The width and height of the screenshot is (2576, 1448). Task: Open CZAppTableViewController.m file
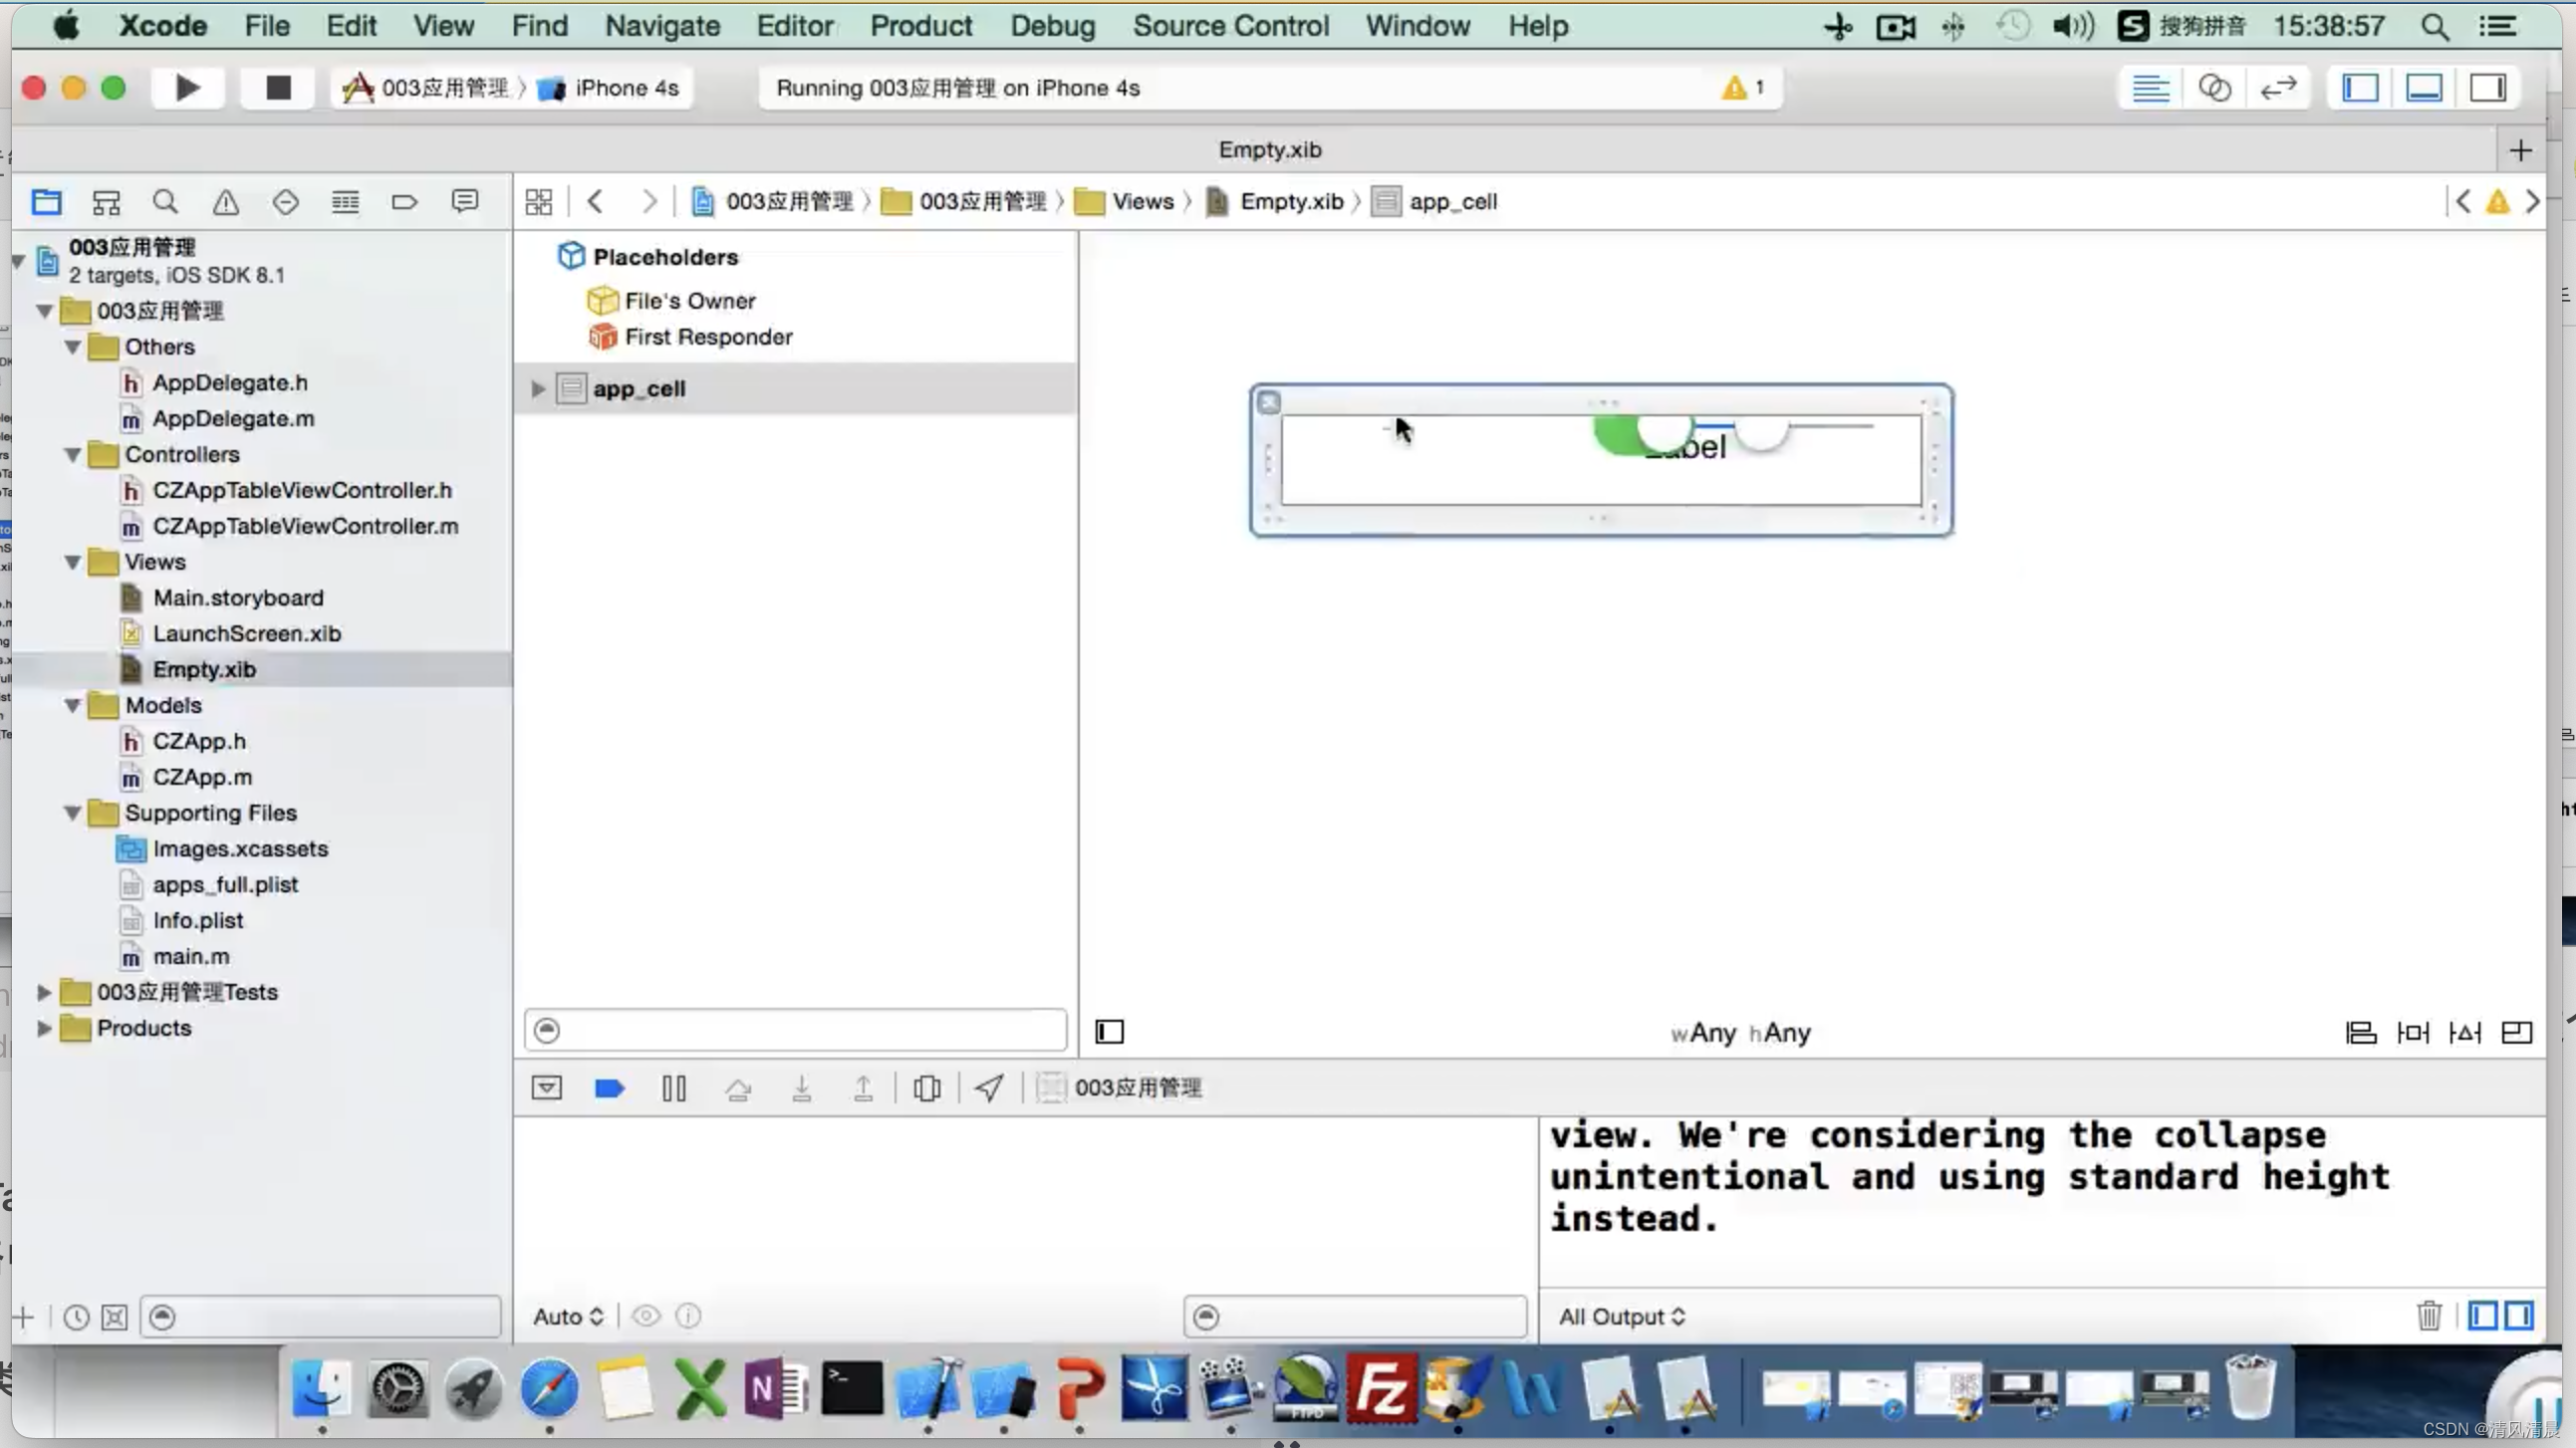pos(305,526)
